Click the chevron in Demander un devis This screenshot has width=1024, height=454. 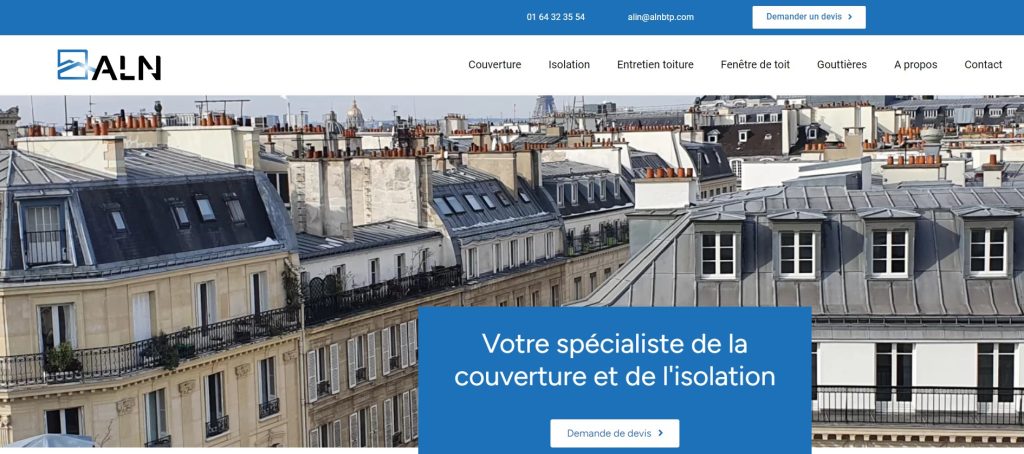point(850,17)
